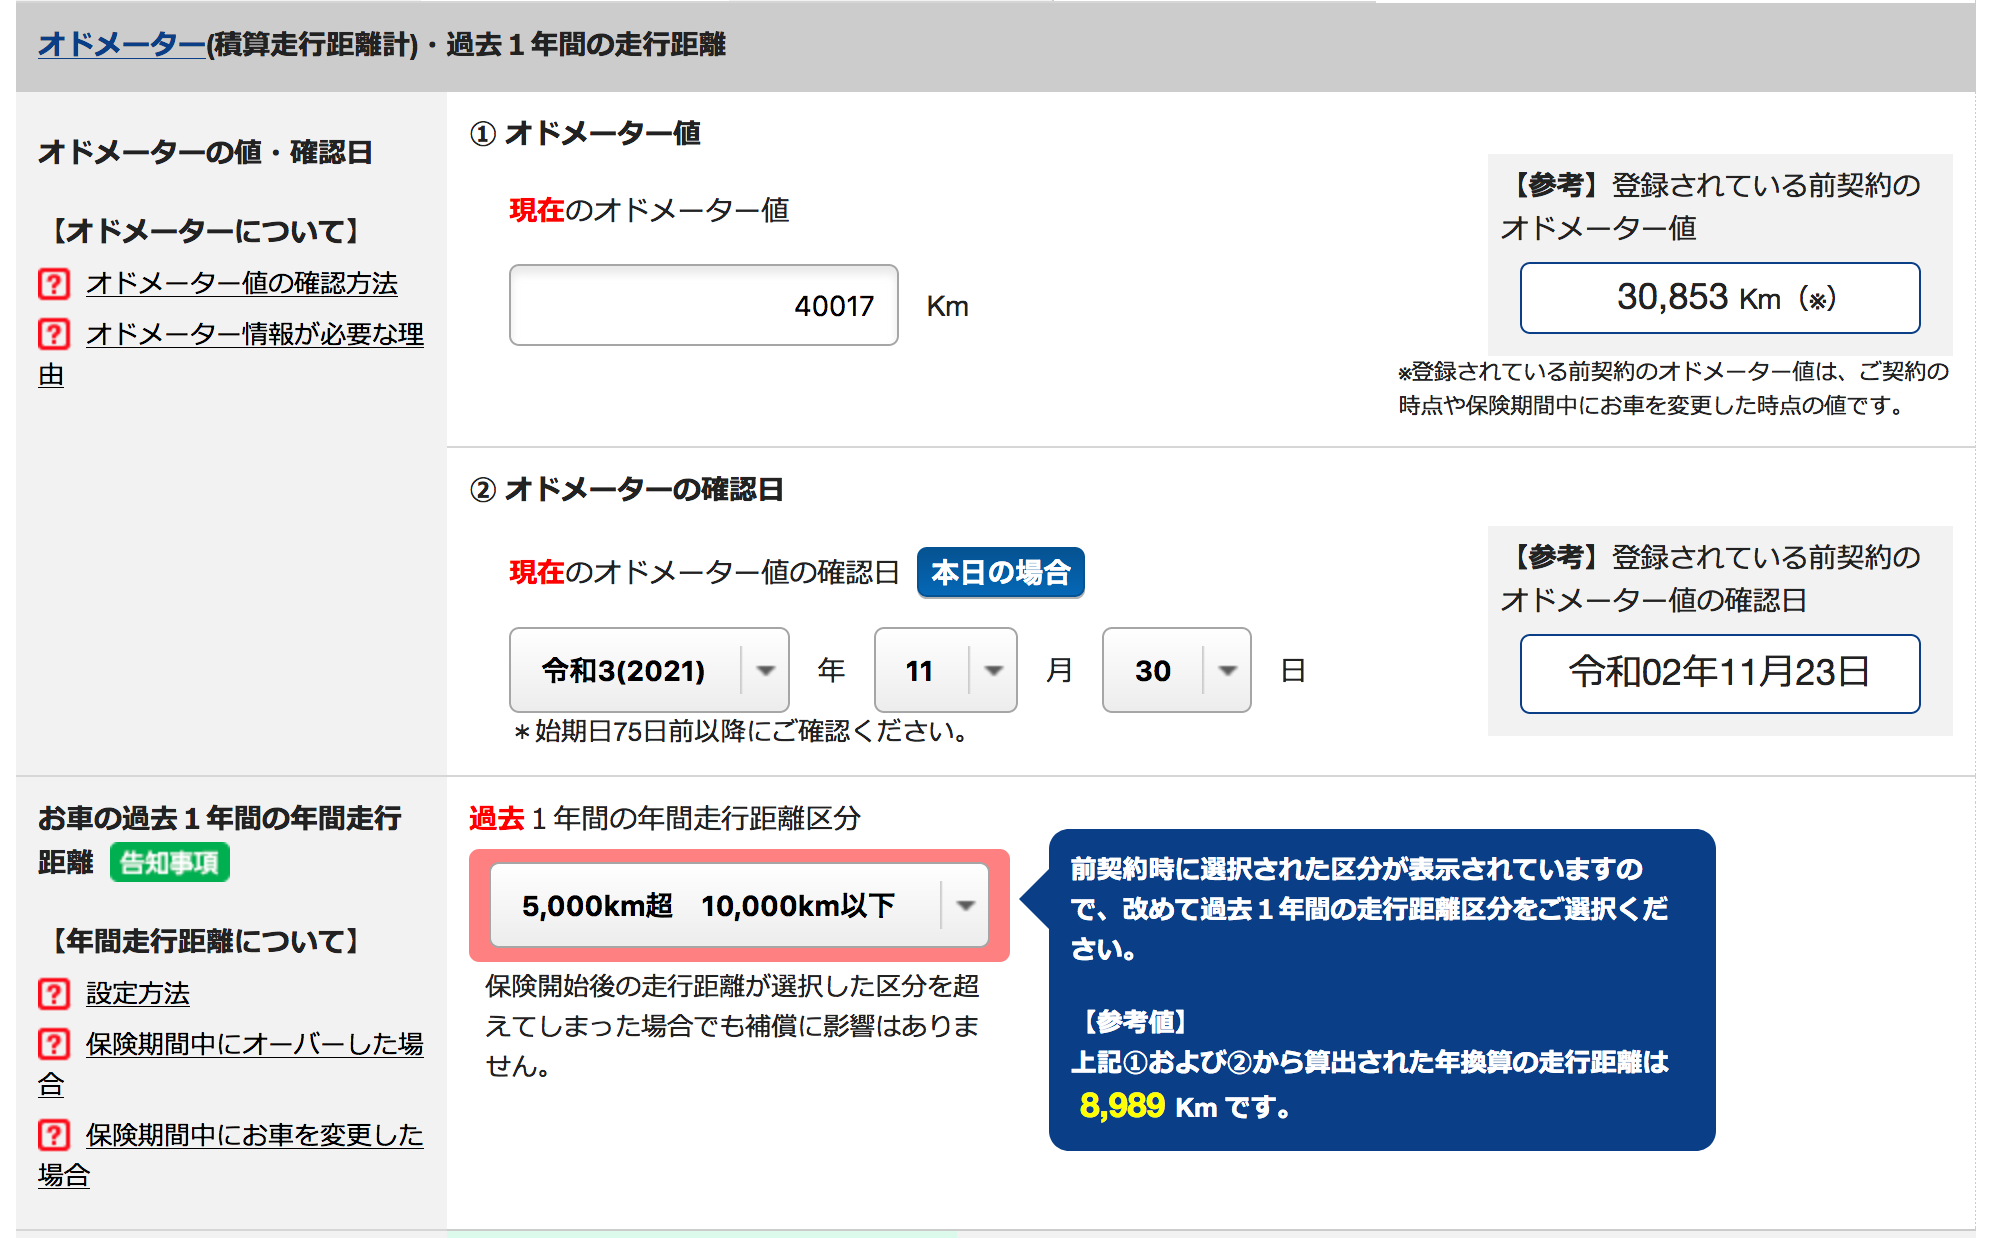Click help icon beside オドメーター値の確認方法

[54, 284]
